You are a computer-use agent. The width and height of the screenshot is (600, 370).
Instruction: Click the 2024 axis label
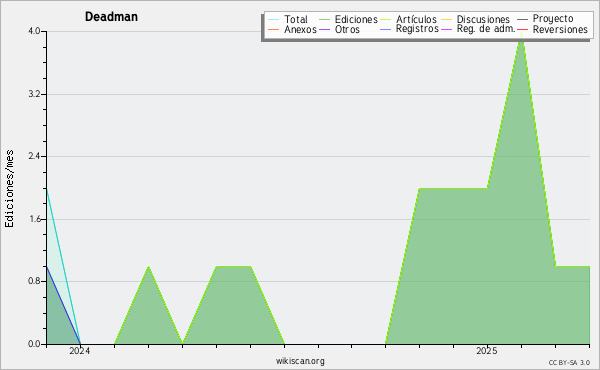(80, 351)
